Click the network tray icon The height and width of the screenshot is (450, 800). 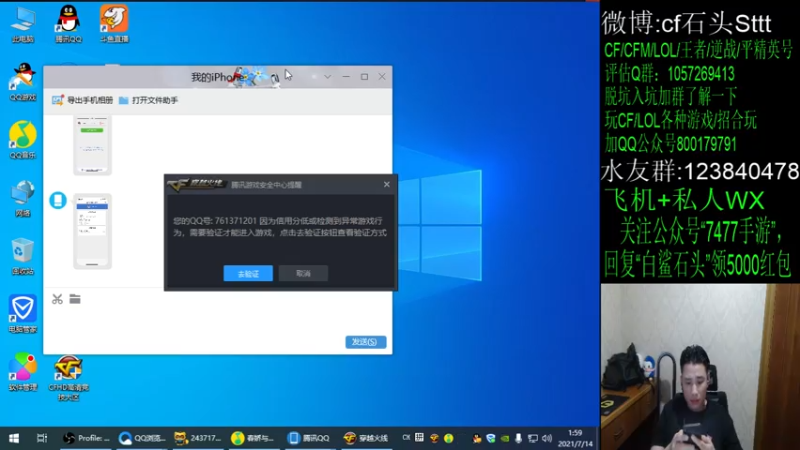533,438
